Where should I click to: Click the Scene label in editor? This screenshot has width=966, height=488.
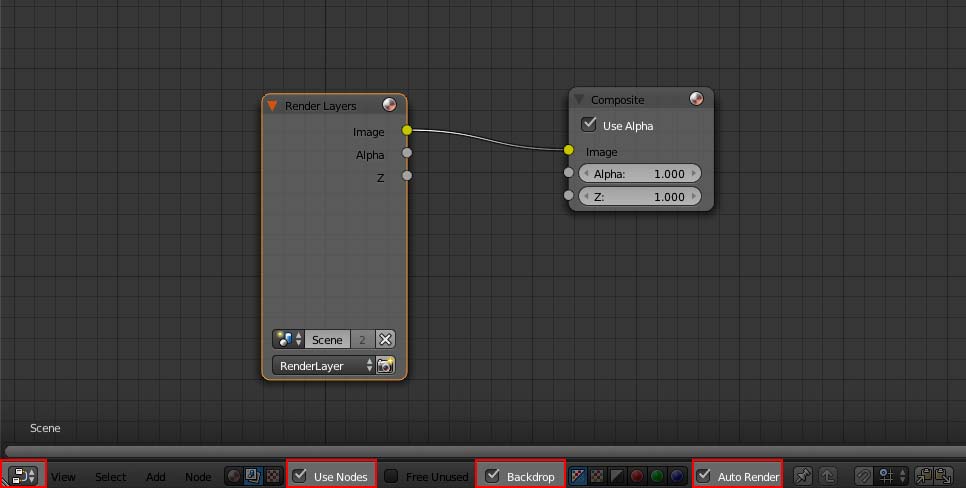click(45, 428)
